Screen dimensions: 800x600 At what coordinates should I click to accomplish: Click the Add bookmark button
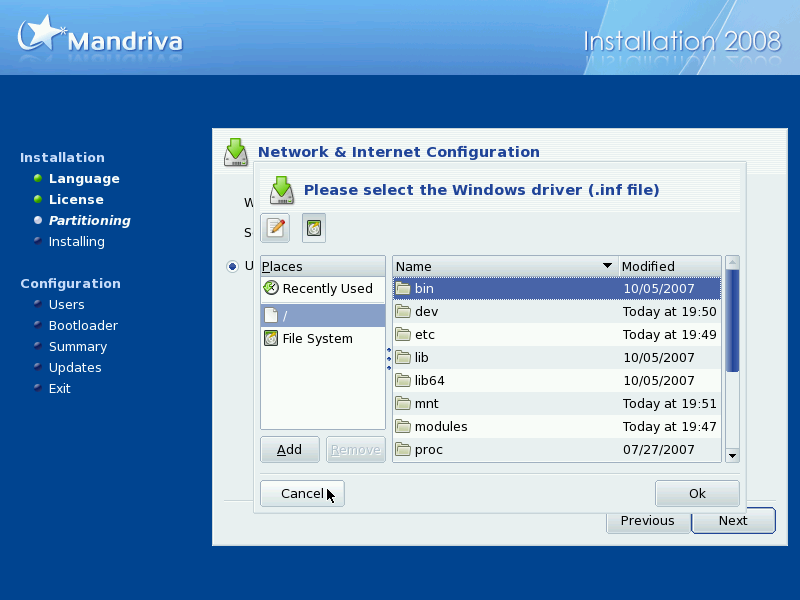click(290, 449)
